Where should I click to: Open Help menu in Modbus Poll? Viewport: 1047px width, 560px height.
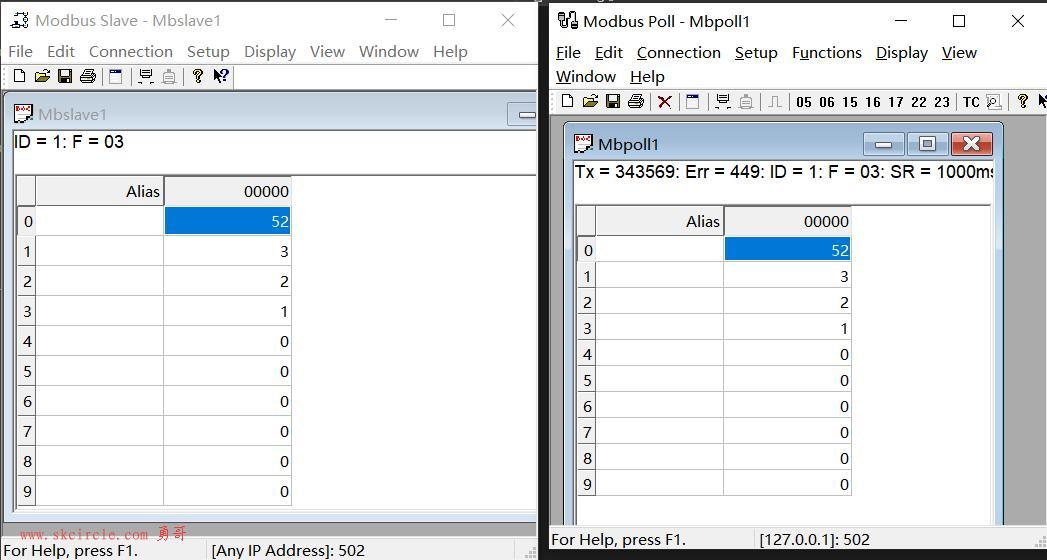(x=647, y=77)
